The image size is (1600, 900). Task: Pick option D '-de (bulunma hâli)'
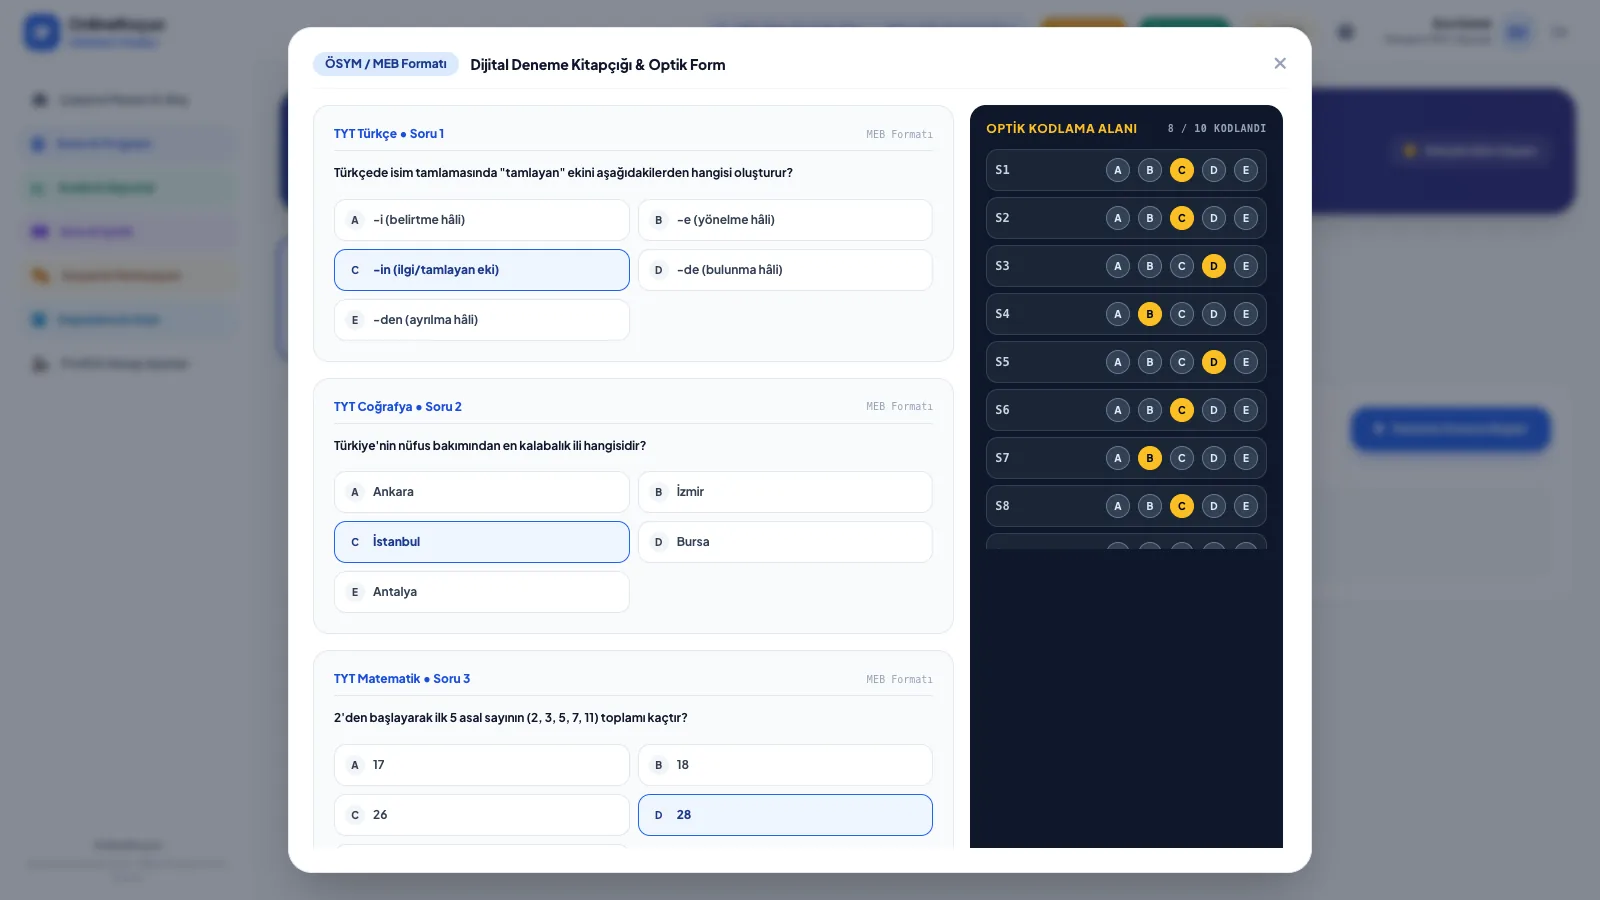(785, 270)
